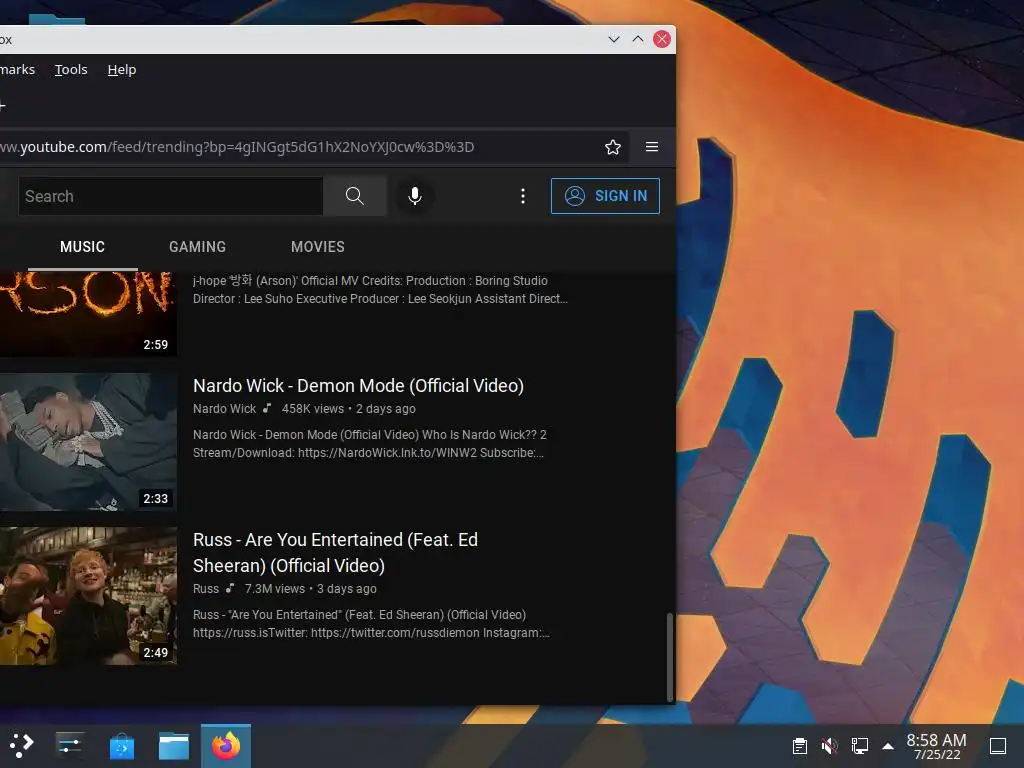
Task: Open the Arson video thumbnail
Action: coord(88,314)
